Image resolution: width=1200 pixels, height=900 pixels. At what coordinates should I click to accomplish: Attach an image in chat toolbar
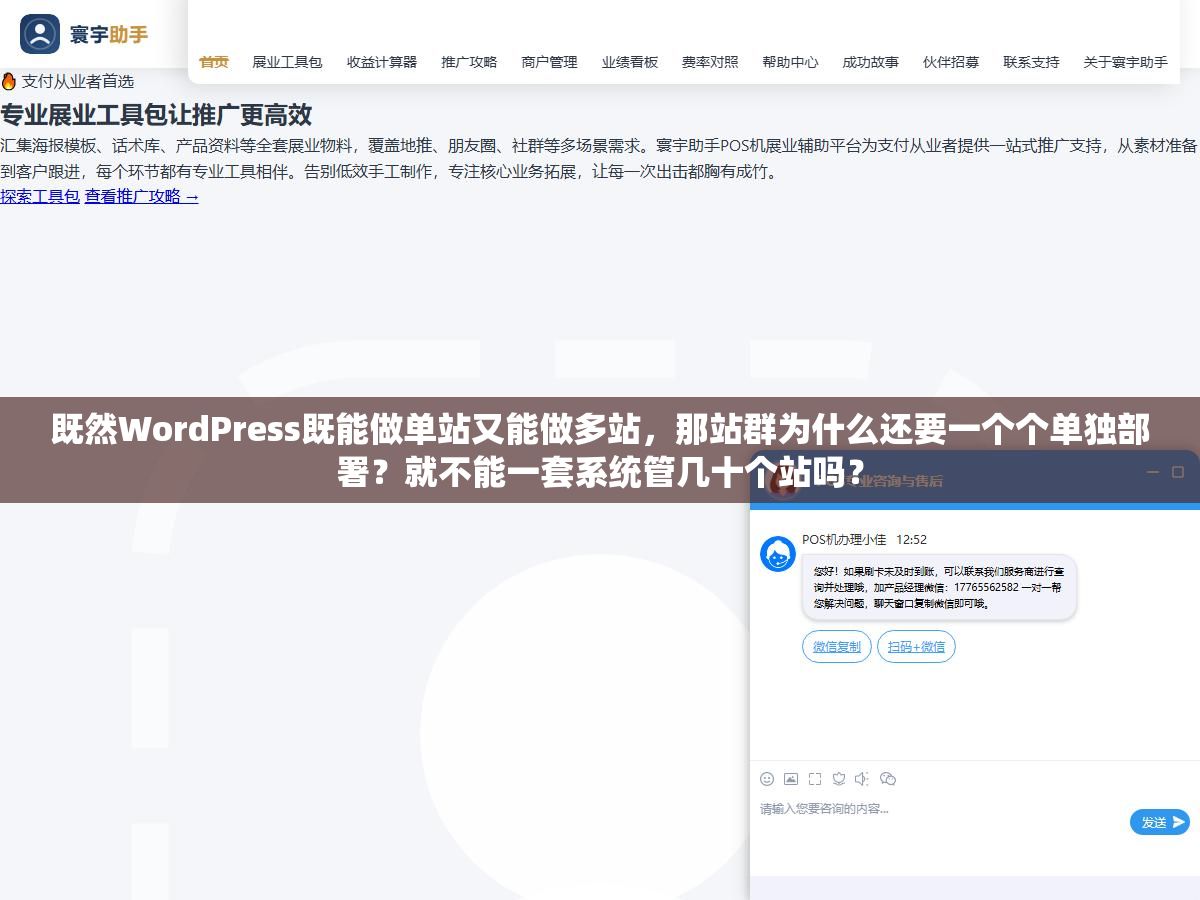click(791, 779)
